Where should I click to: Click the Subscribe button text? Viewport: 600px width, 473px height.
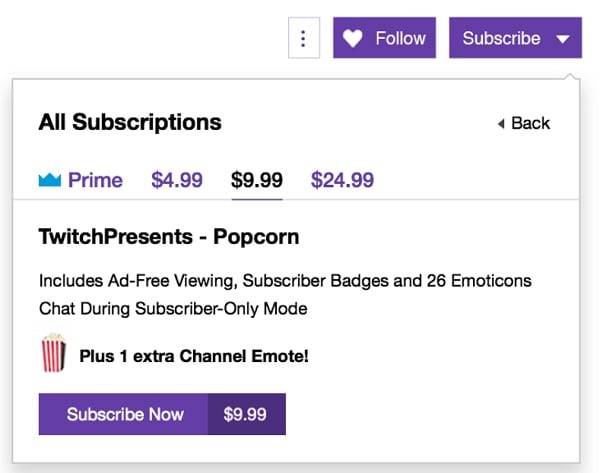(501, 39)
